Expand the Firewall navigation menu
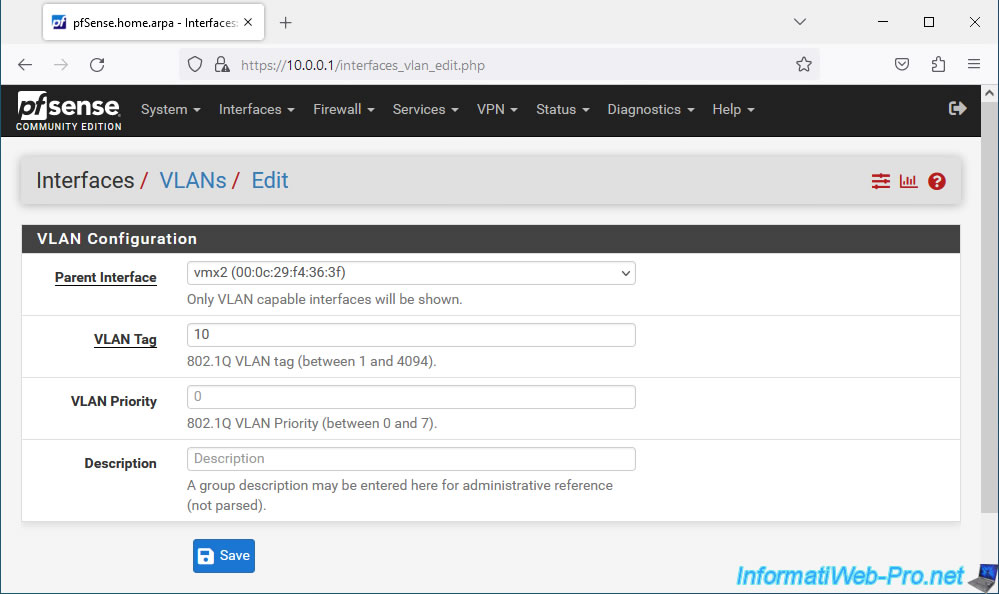Viewport: 999px width, 594px height. tap(343, 109)
